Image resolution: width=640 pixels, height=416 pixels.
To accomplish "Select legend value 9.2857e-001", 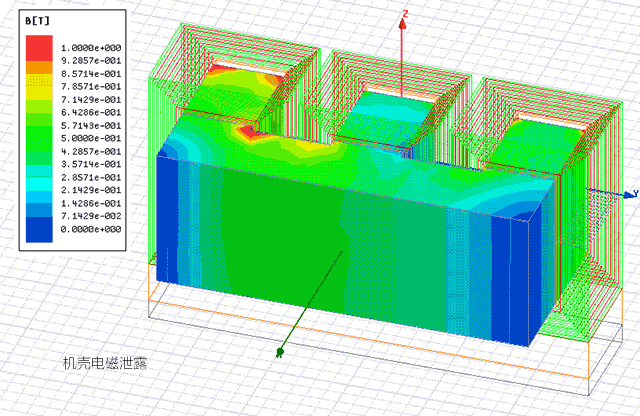I will click(91, 60).
